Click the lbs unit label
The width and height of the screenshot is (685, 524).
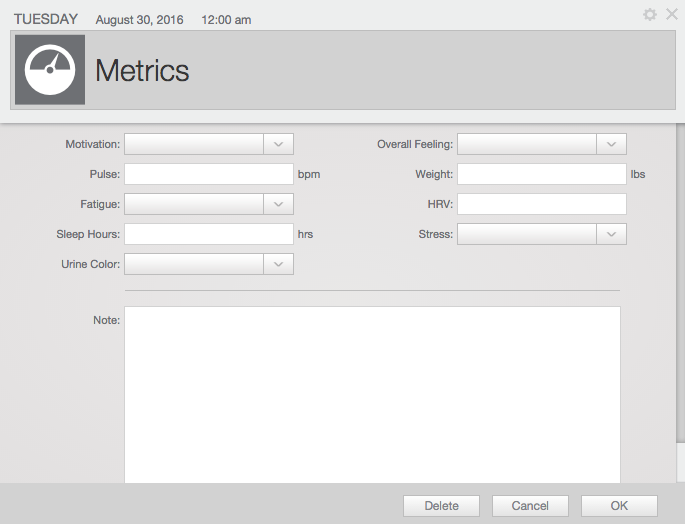638,174
